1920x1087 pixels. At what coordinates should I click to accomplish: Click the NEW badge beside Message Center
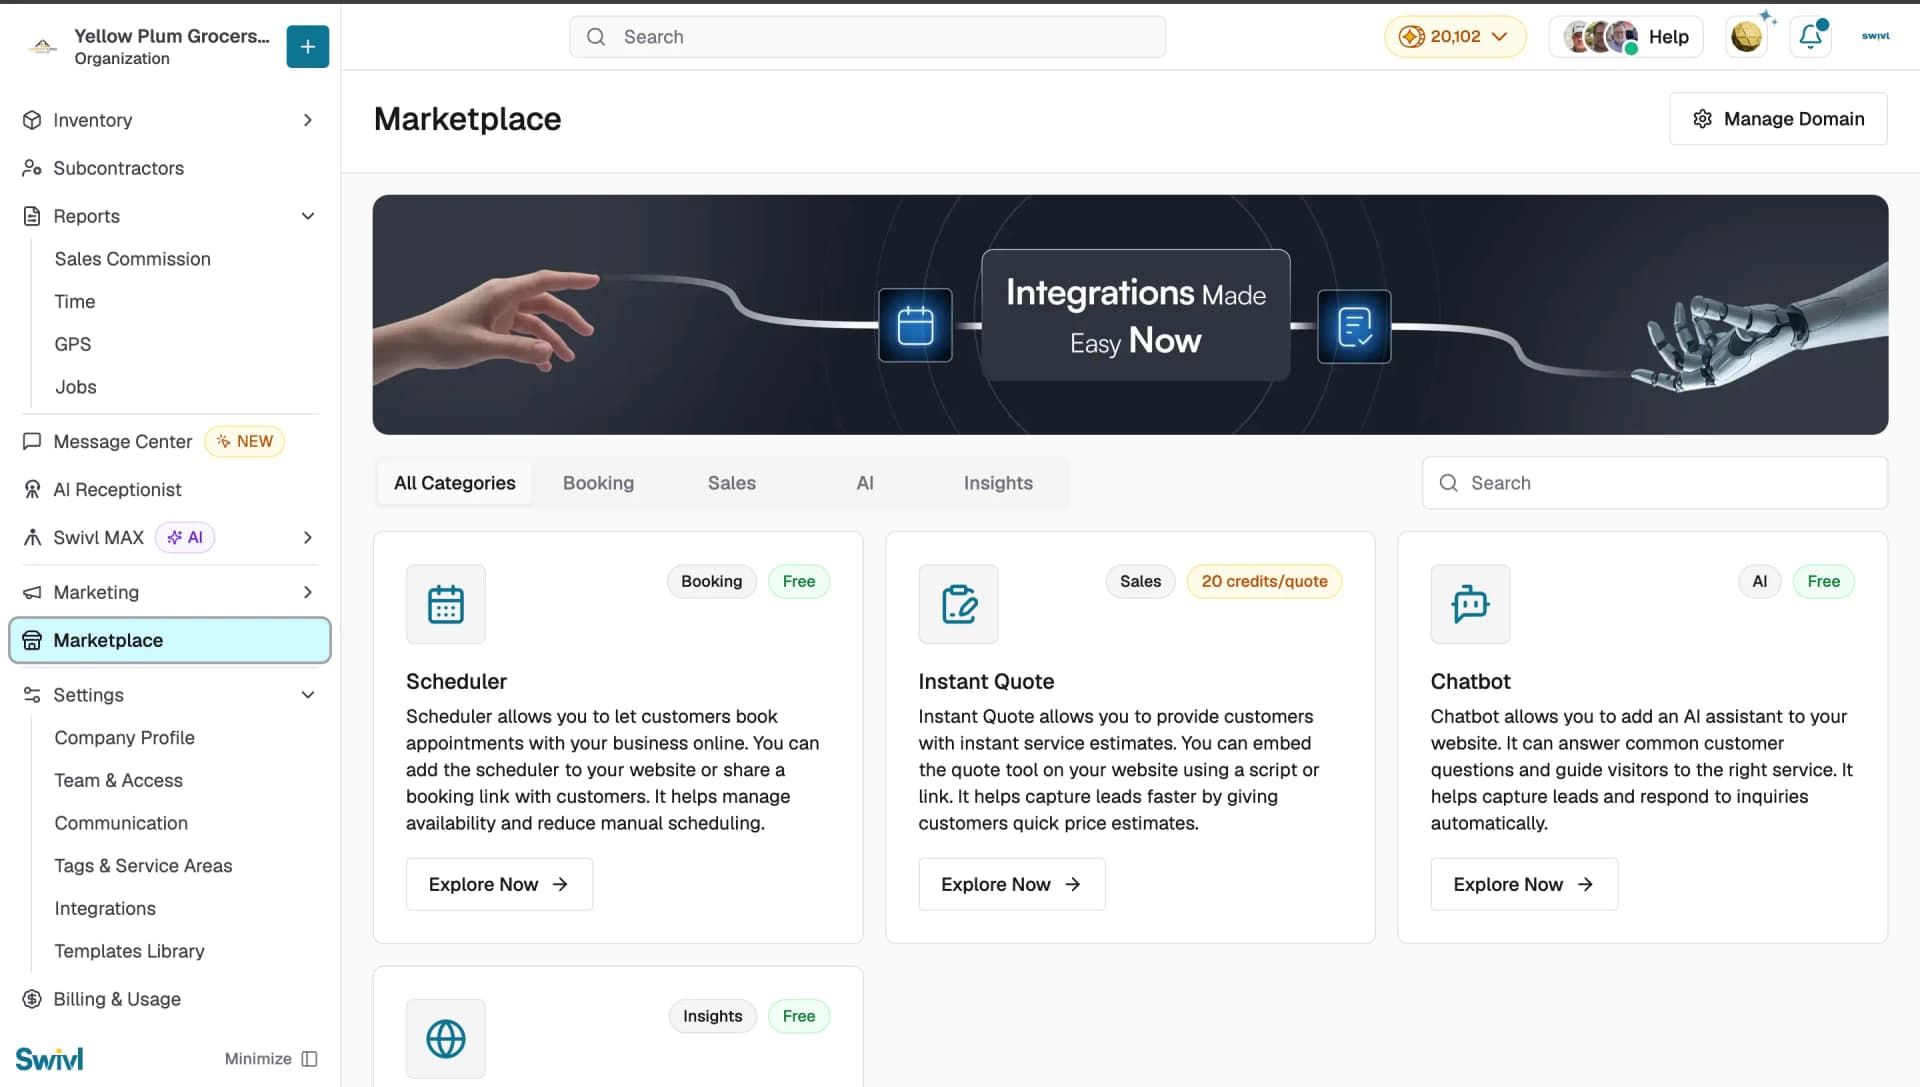pos(245,441)
